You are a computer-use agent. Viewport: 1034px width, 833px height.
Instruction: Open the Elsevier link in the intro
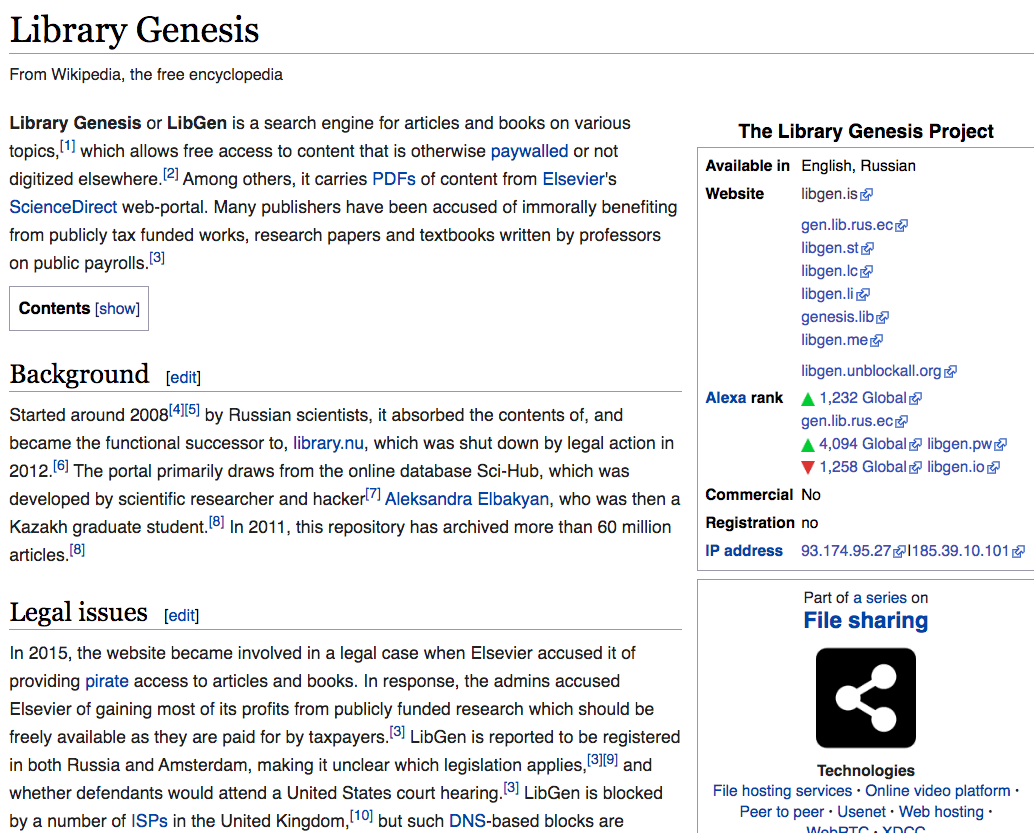pyautogui.click(x=573, y=179)
